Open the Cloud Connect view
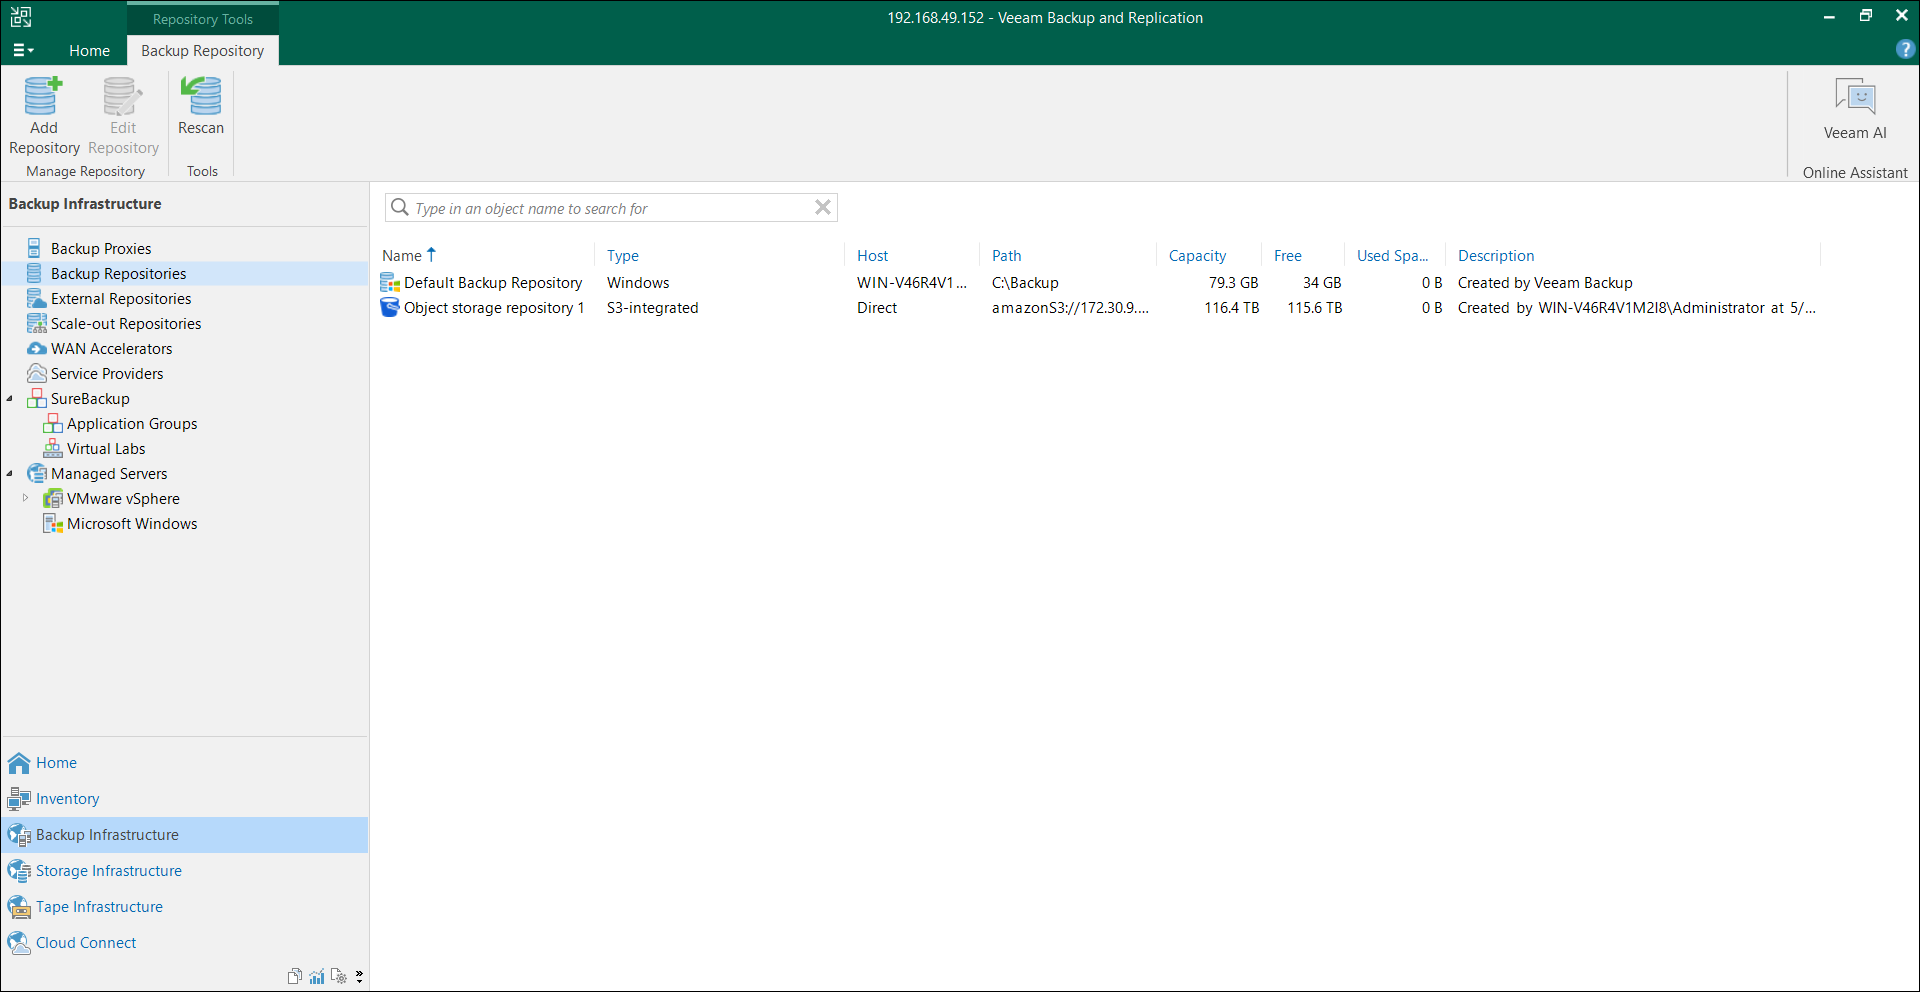This screenshot has height=992, width=1920. click(x=86, y=943)
